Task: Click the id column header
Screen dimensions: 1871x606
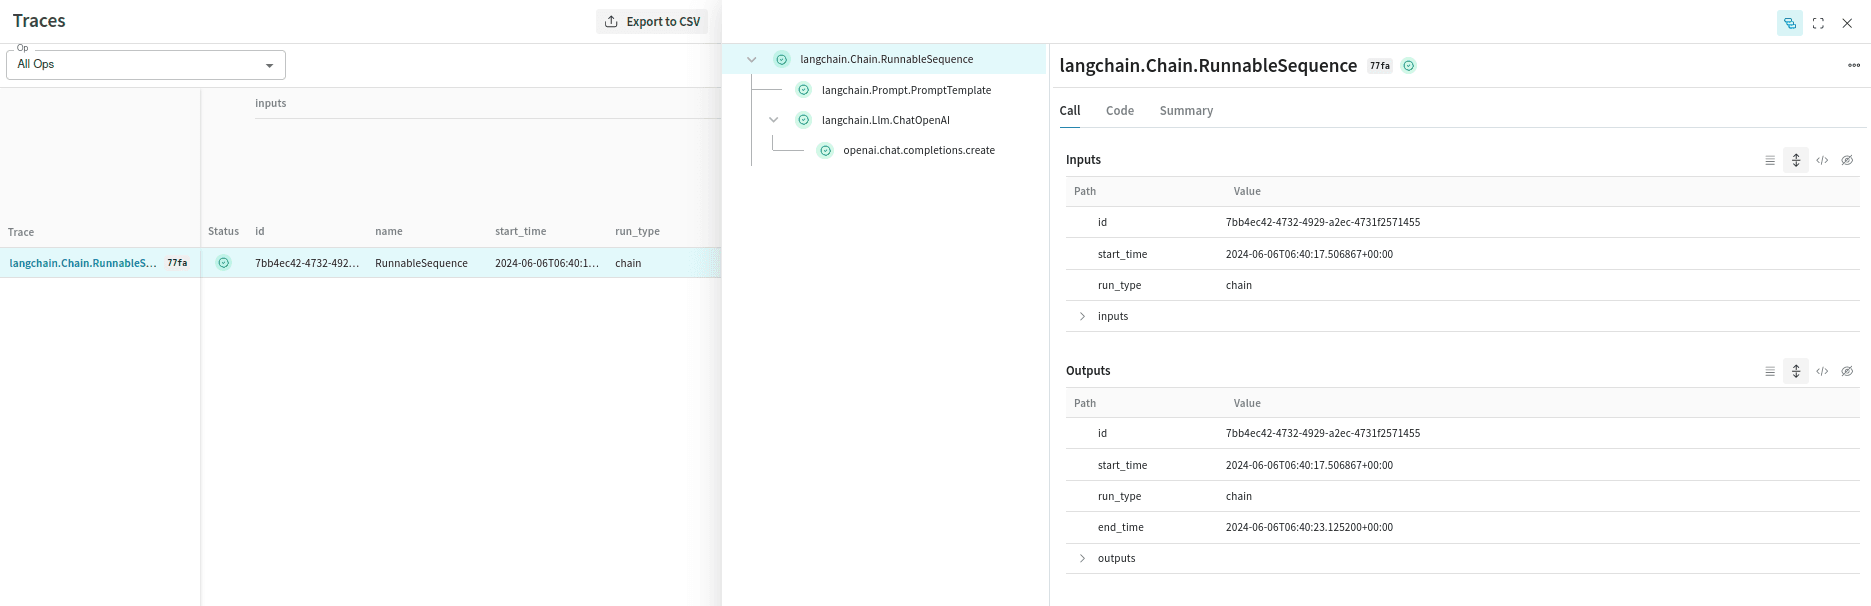Action: click(260, 231)
